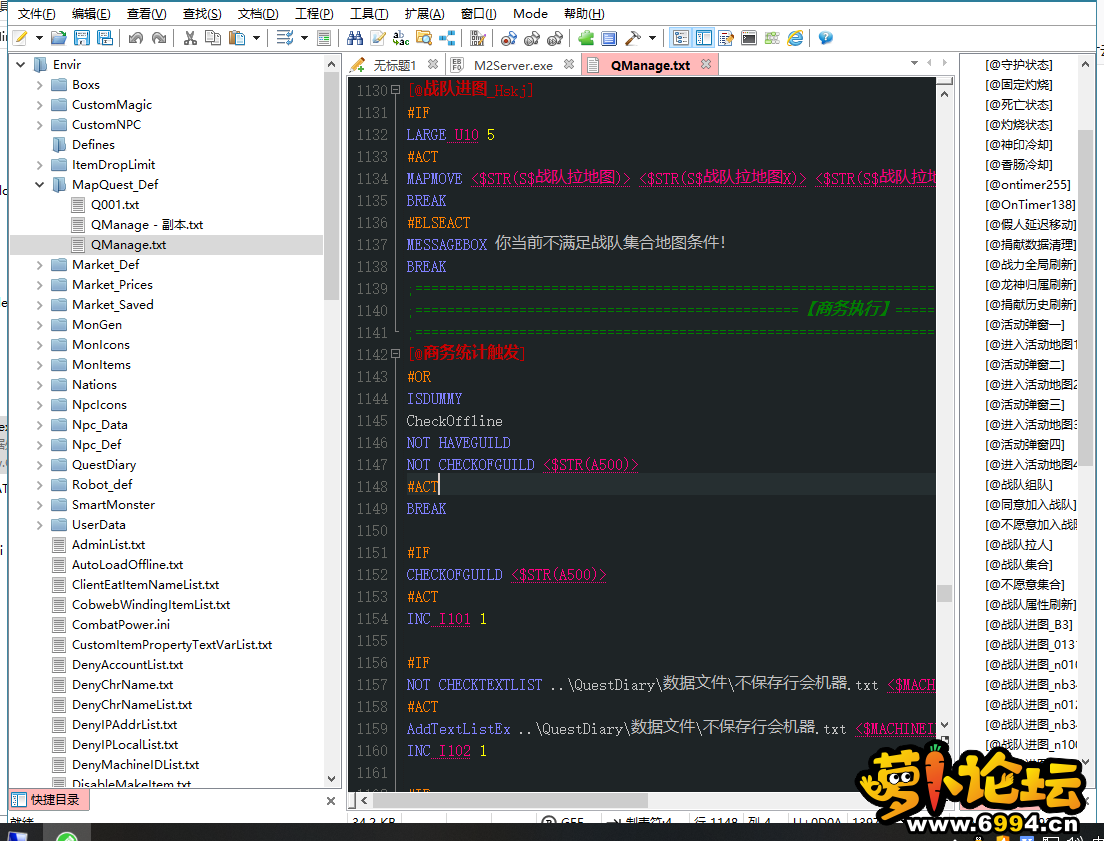Image resolution: width=1104 pixels, height=841 pixels.
Task: Open the word wrap dropdown arrow
Action: (304, 38)
